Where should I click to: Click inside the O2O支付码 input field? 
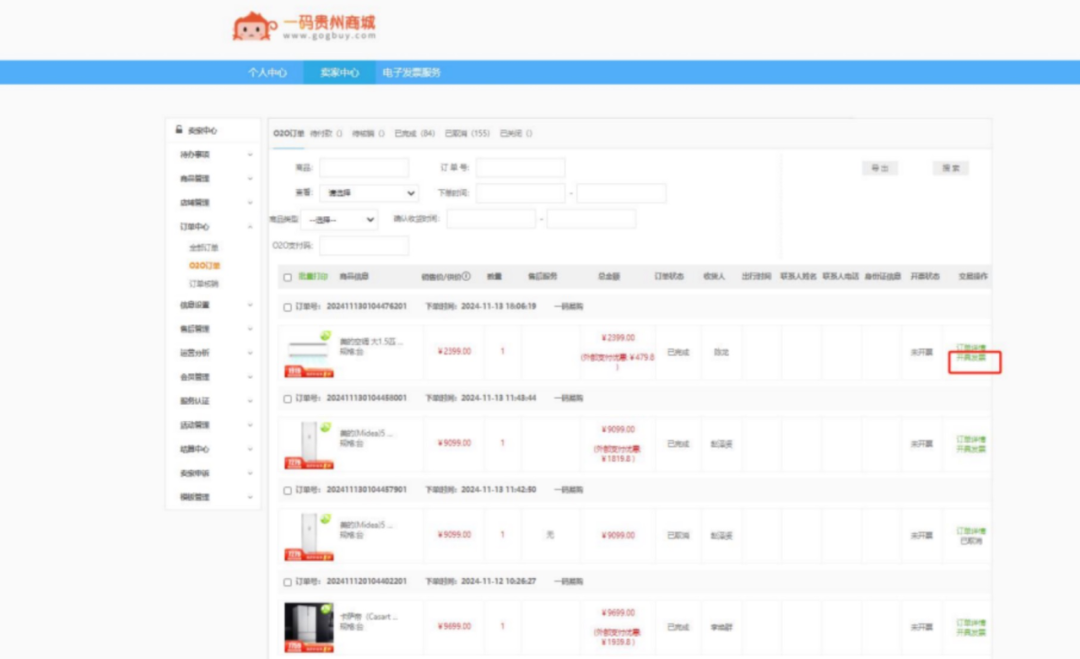365,245
